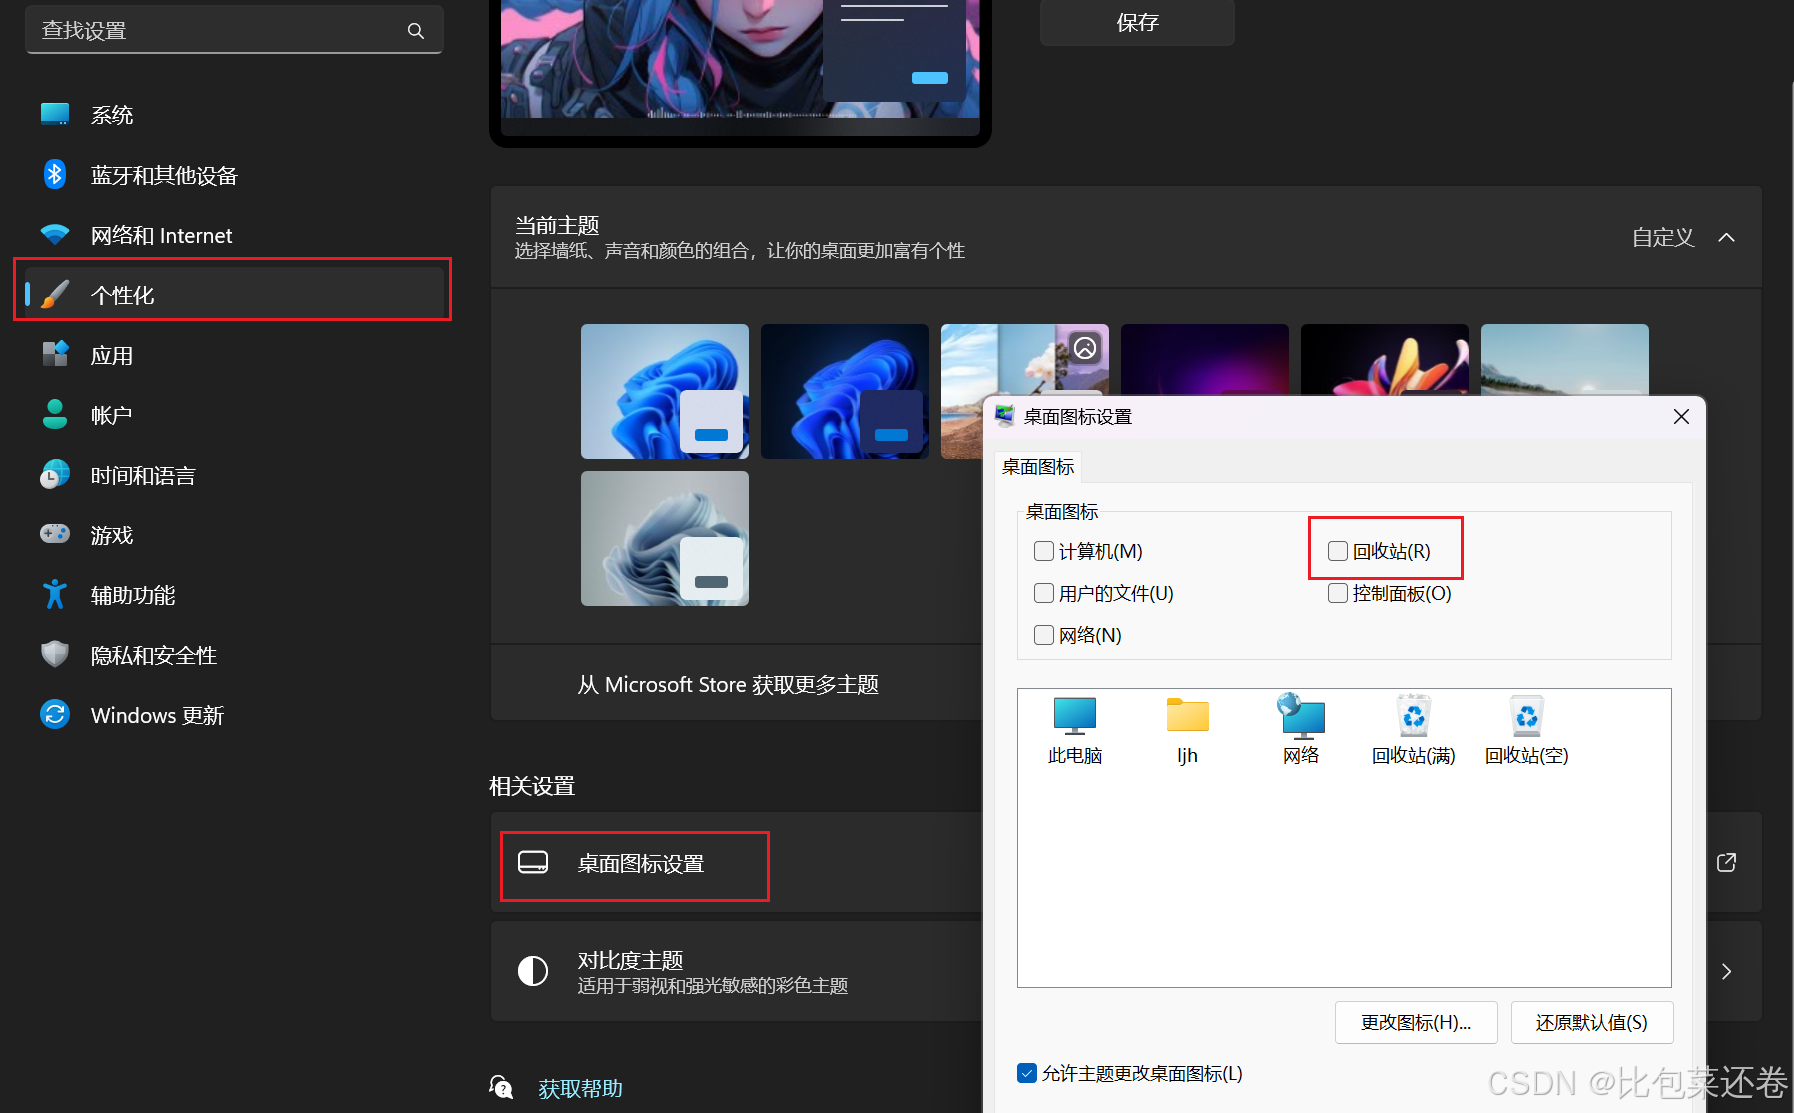Click the contrast half-circle icon
Viewport: 1794px width, 1113px height.
533,970
